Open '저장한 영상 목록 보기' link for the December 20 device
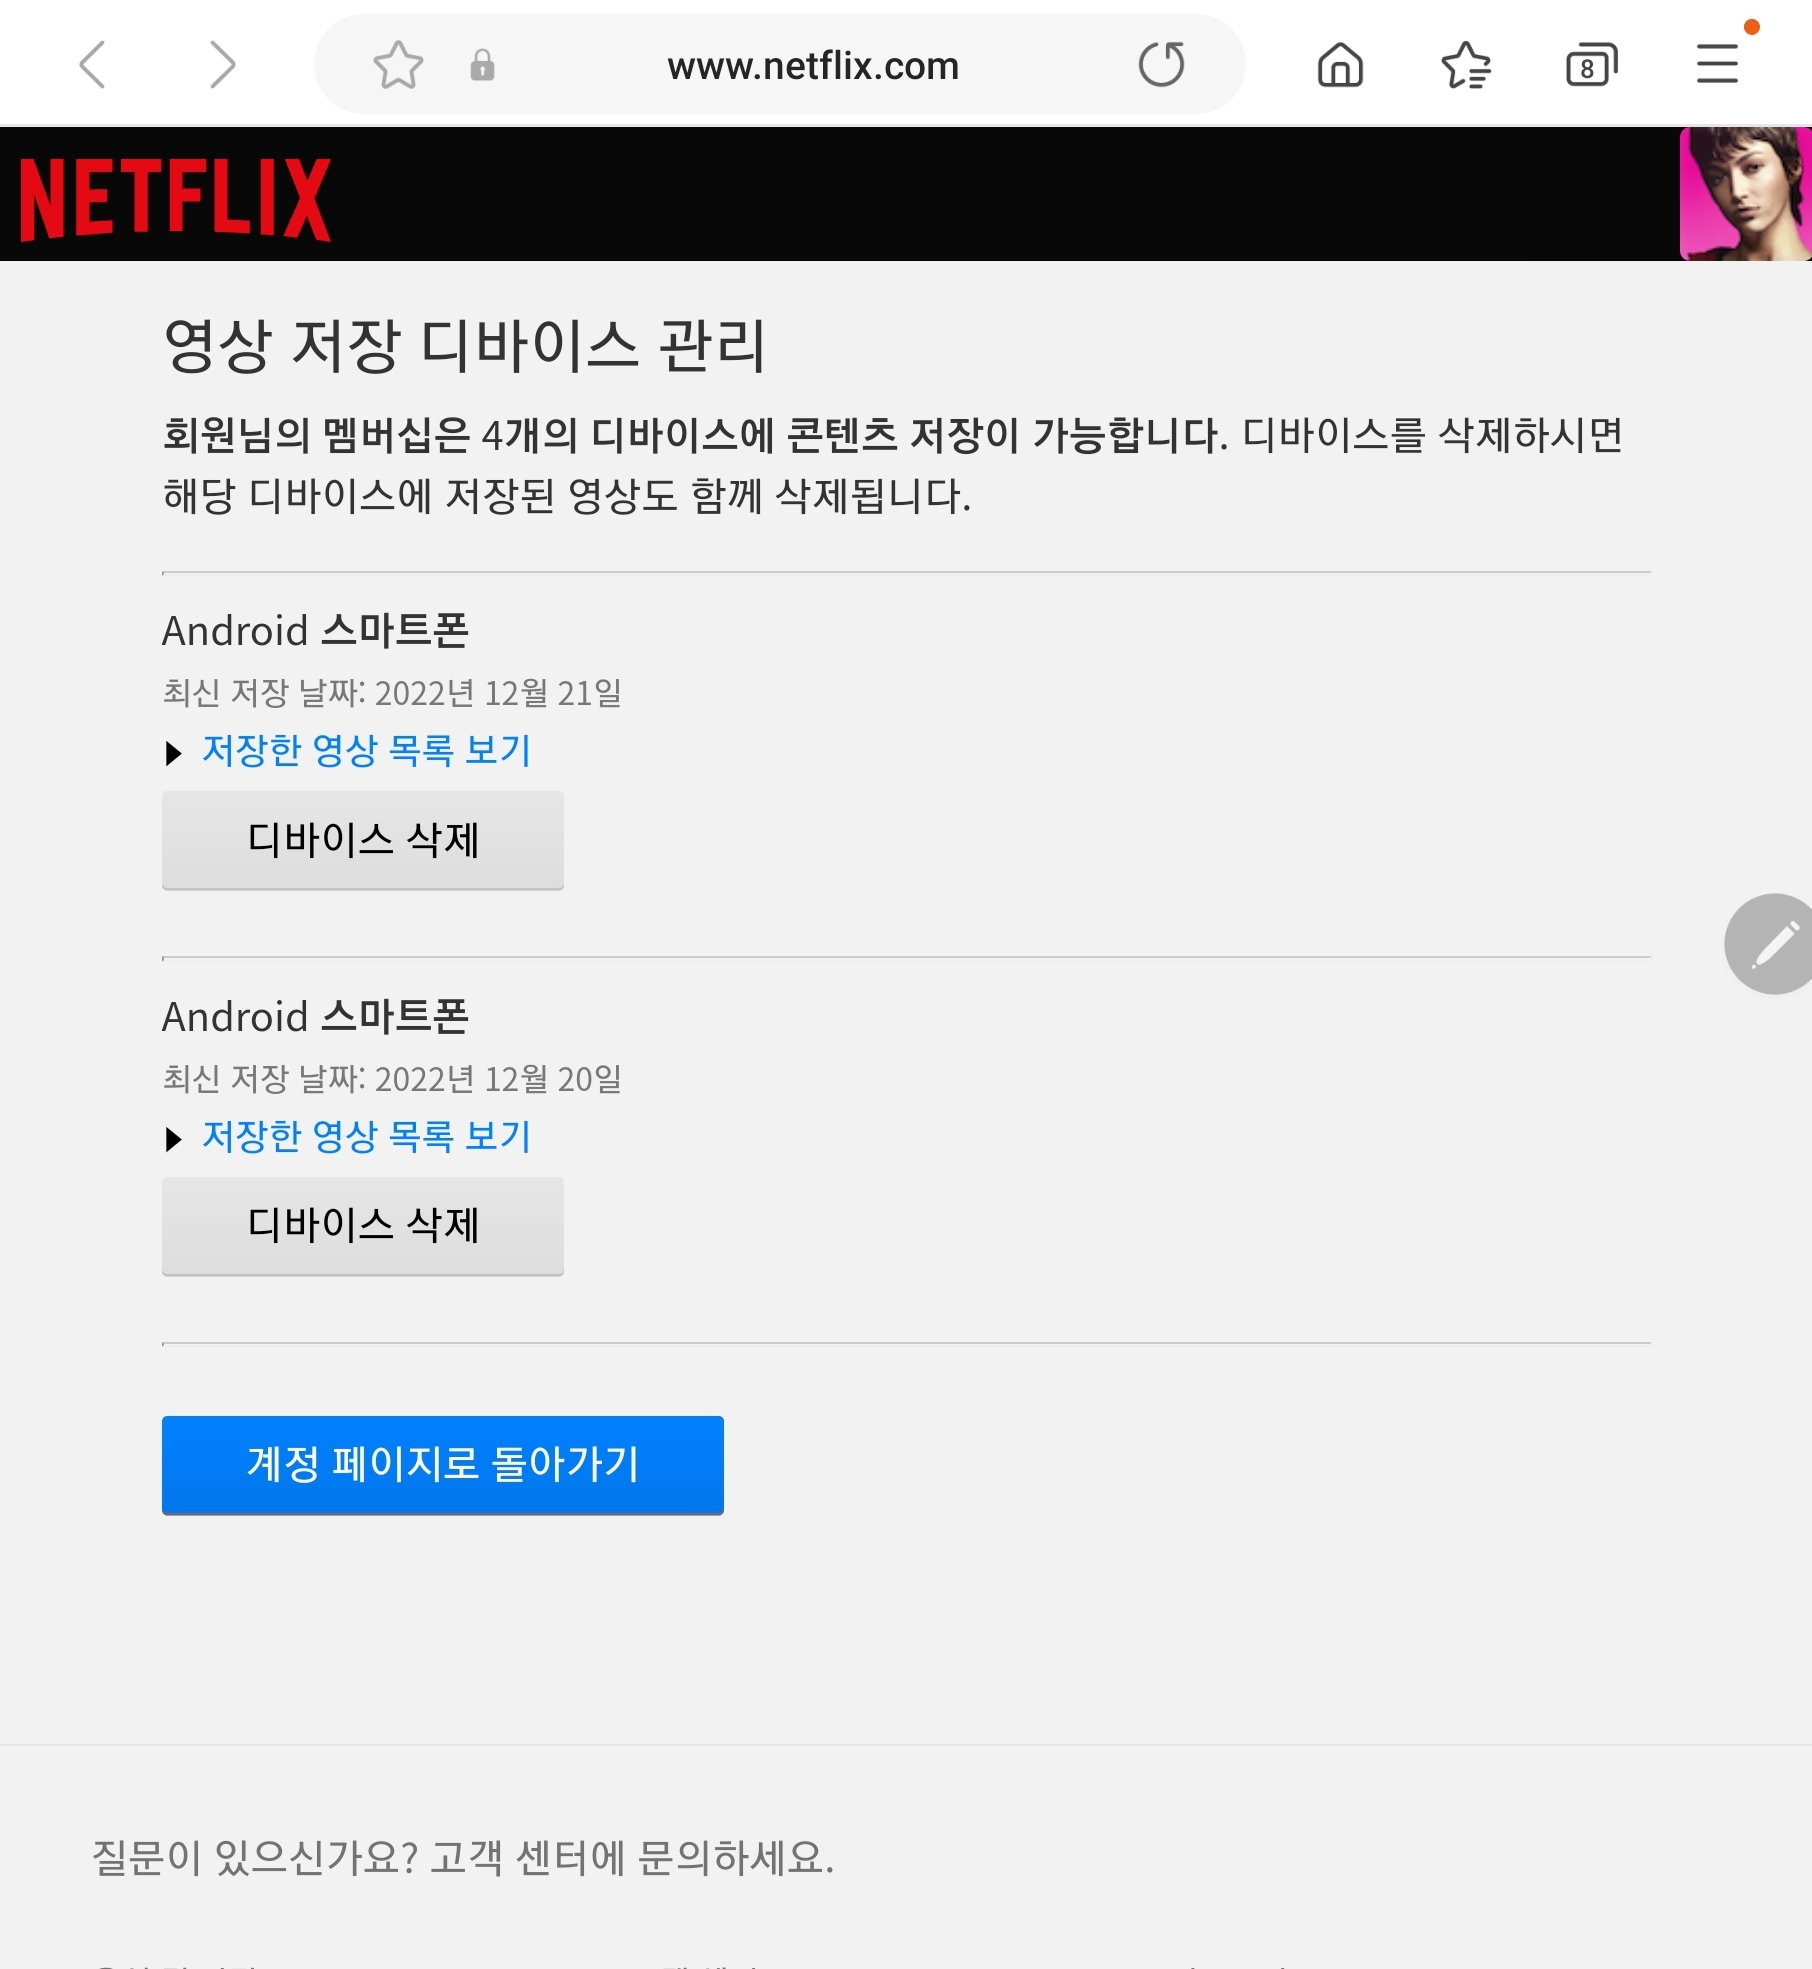This screenshot has height=1969, width=1812. click(367, 1136)
